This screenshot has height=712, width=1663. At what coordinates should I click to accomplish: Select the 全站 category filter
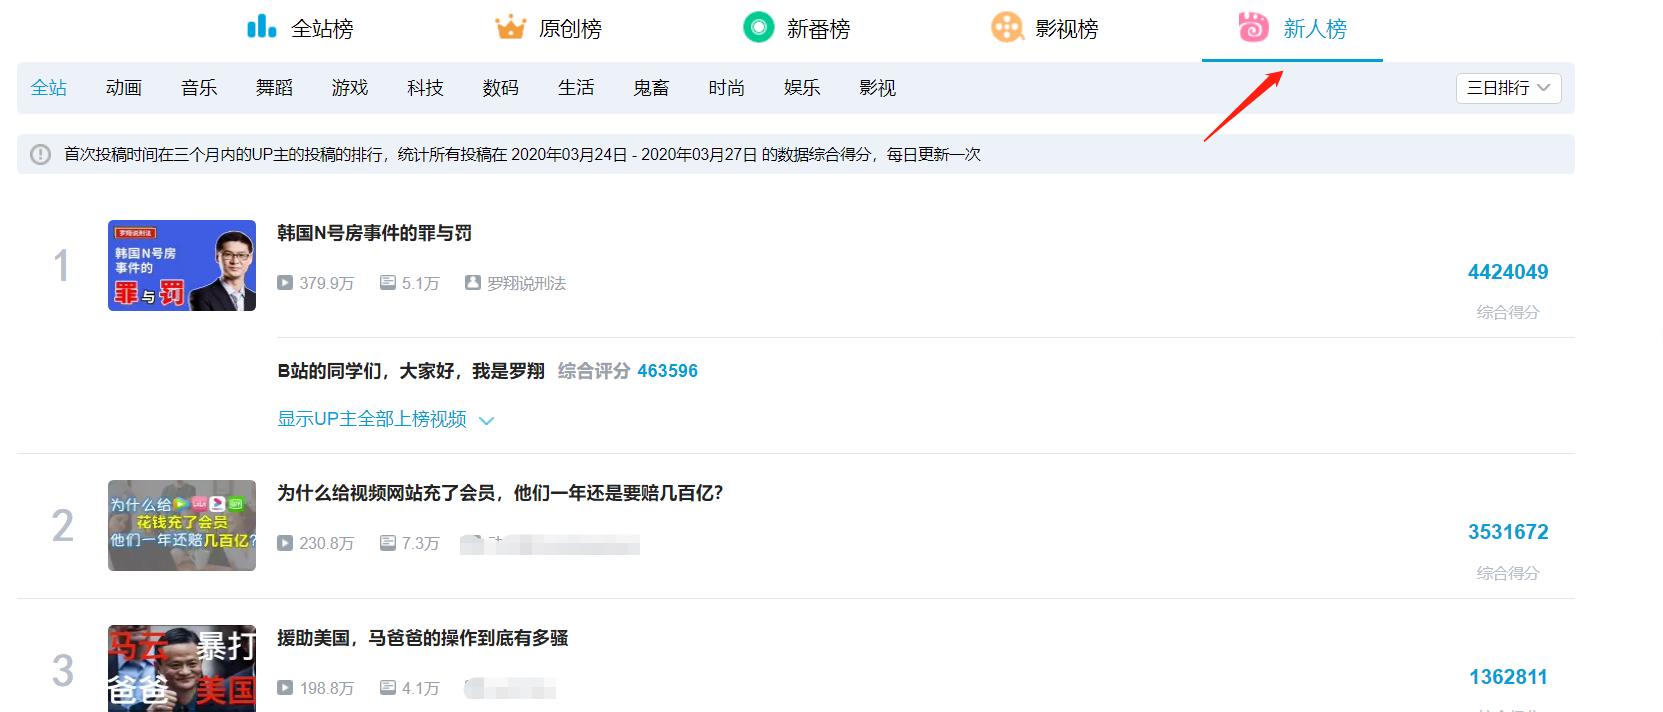(x=49, y=88)
